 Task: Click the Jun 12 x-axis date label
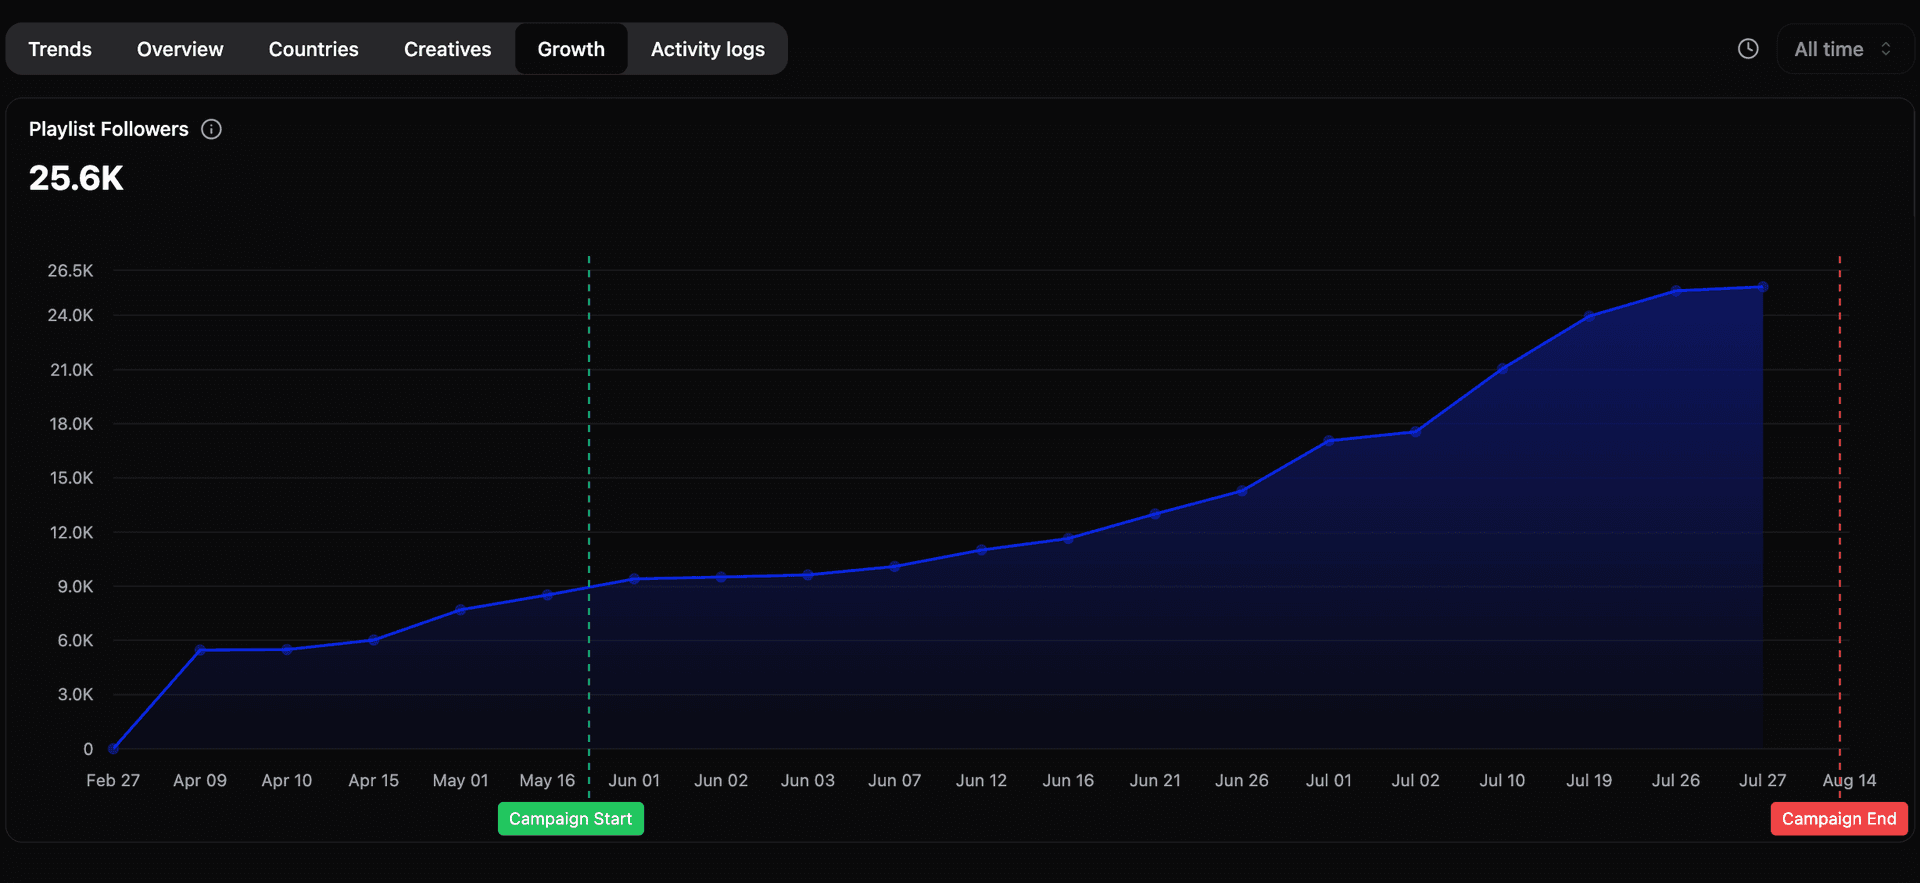(x=981, y=780)
